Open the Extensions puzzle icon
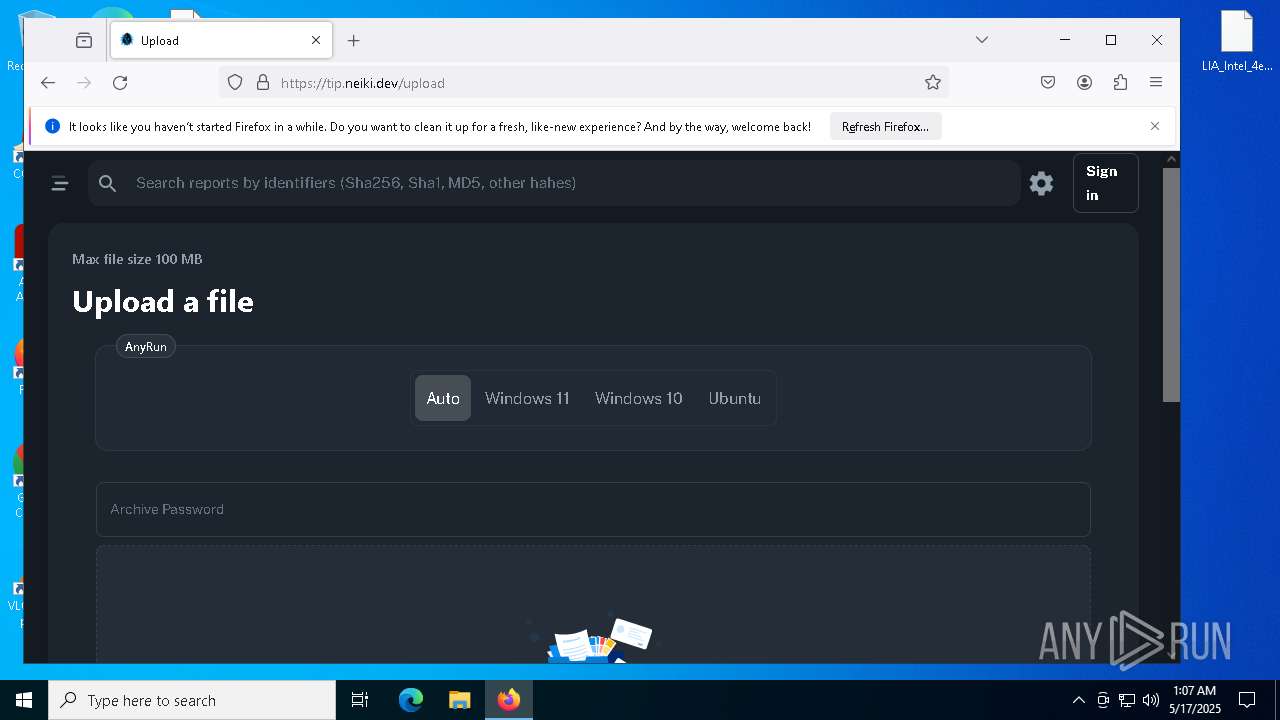Image resolution: width=1280 pixels, height=720 pixels. coord(1120,83)
